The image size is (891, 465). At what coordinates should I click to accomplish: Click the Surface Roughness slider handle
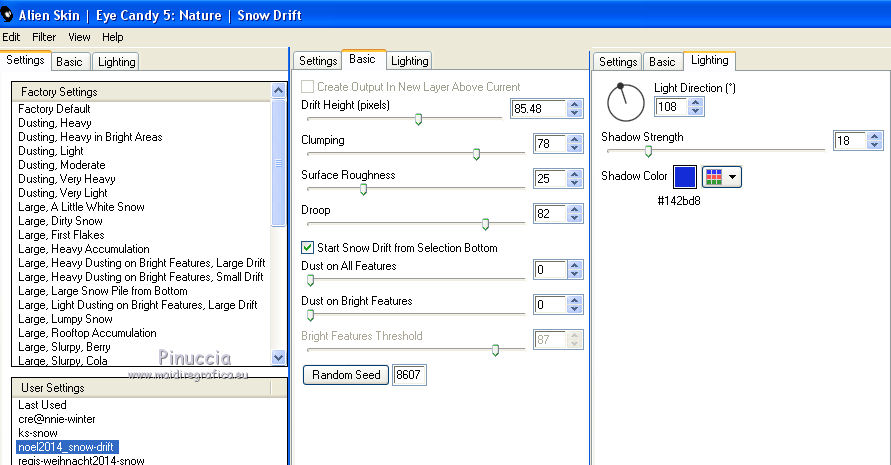[x=363, y=189]
